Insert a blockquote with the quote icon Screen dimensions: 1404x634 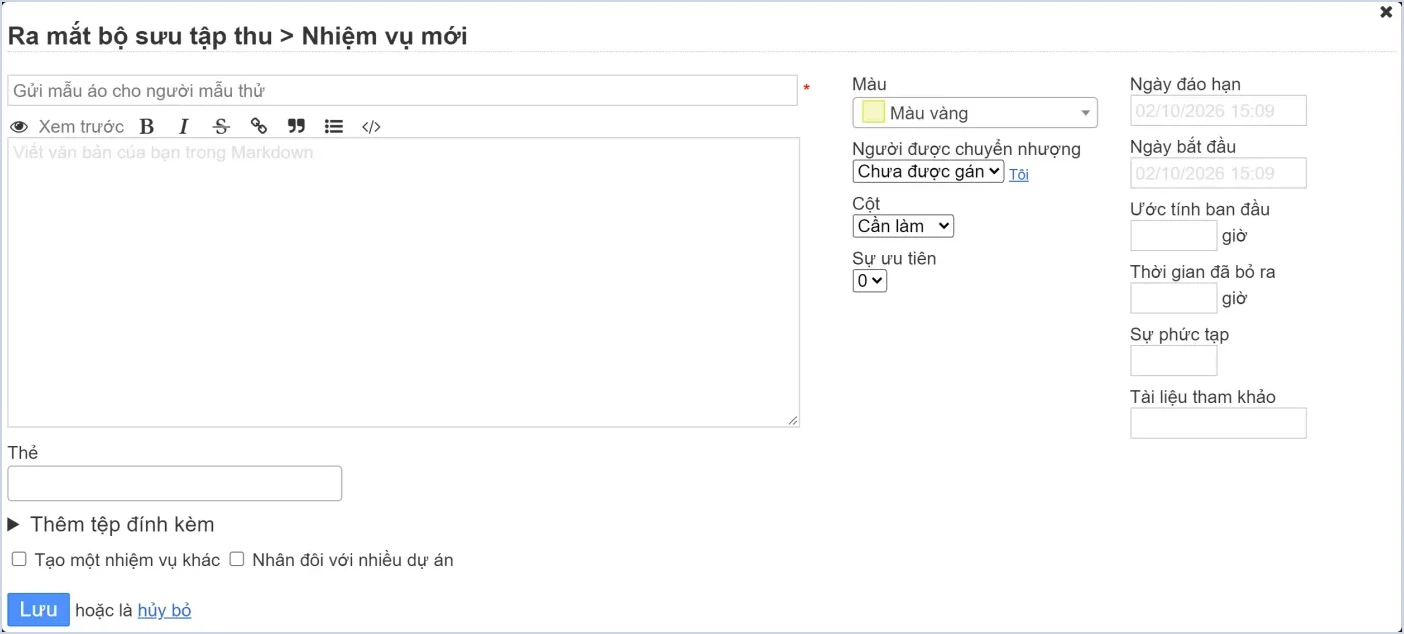coord(296,126)
